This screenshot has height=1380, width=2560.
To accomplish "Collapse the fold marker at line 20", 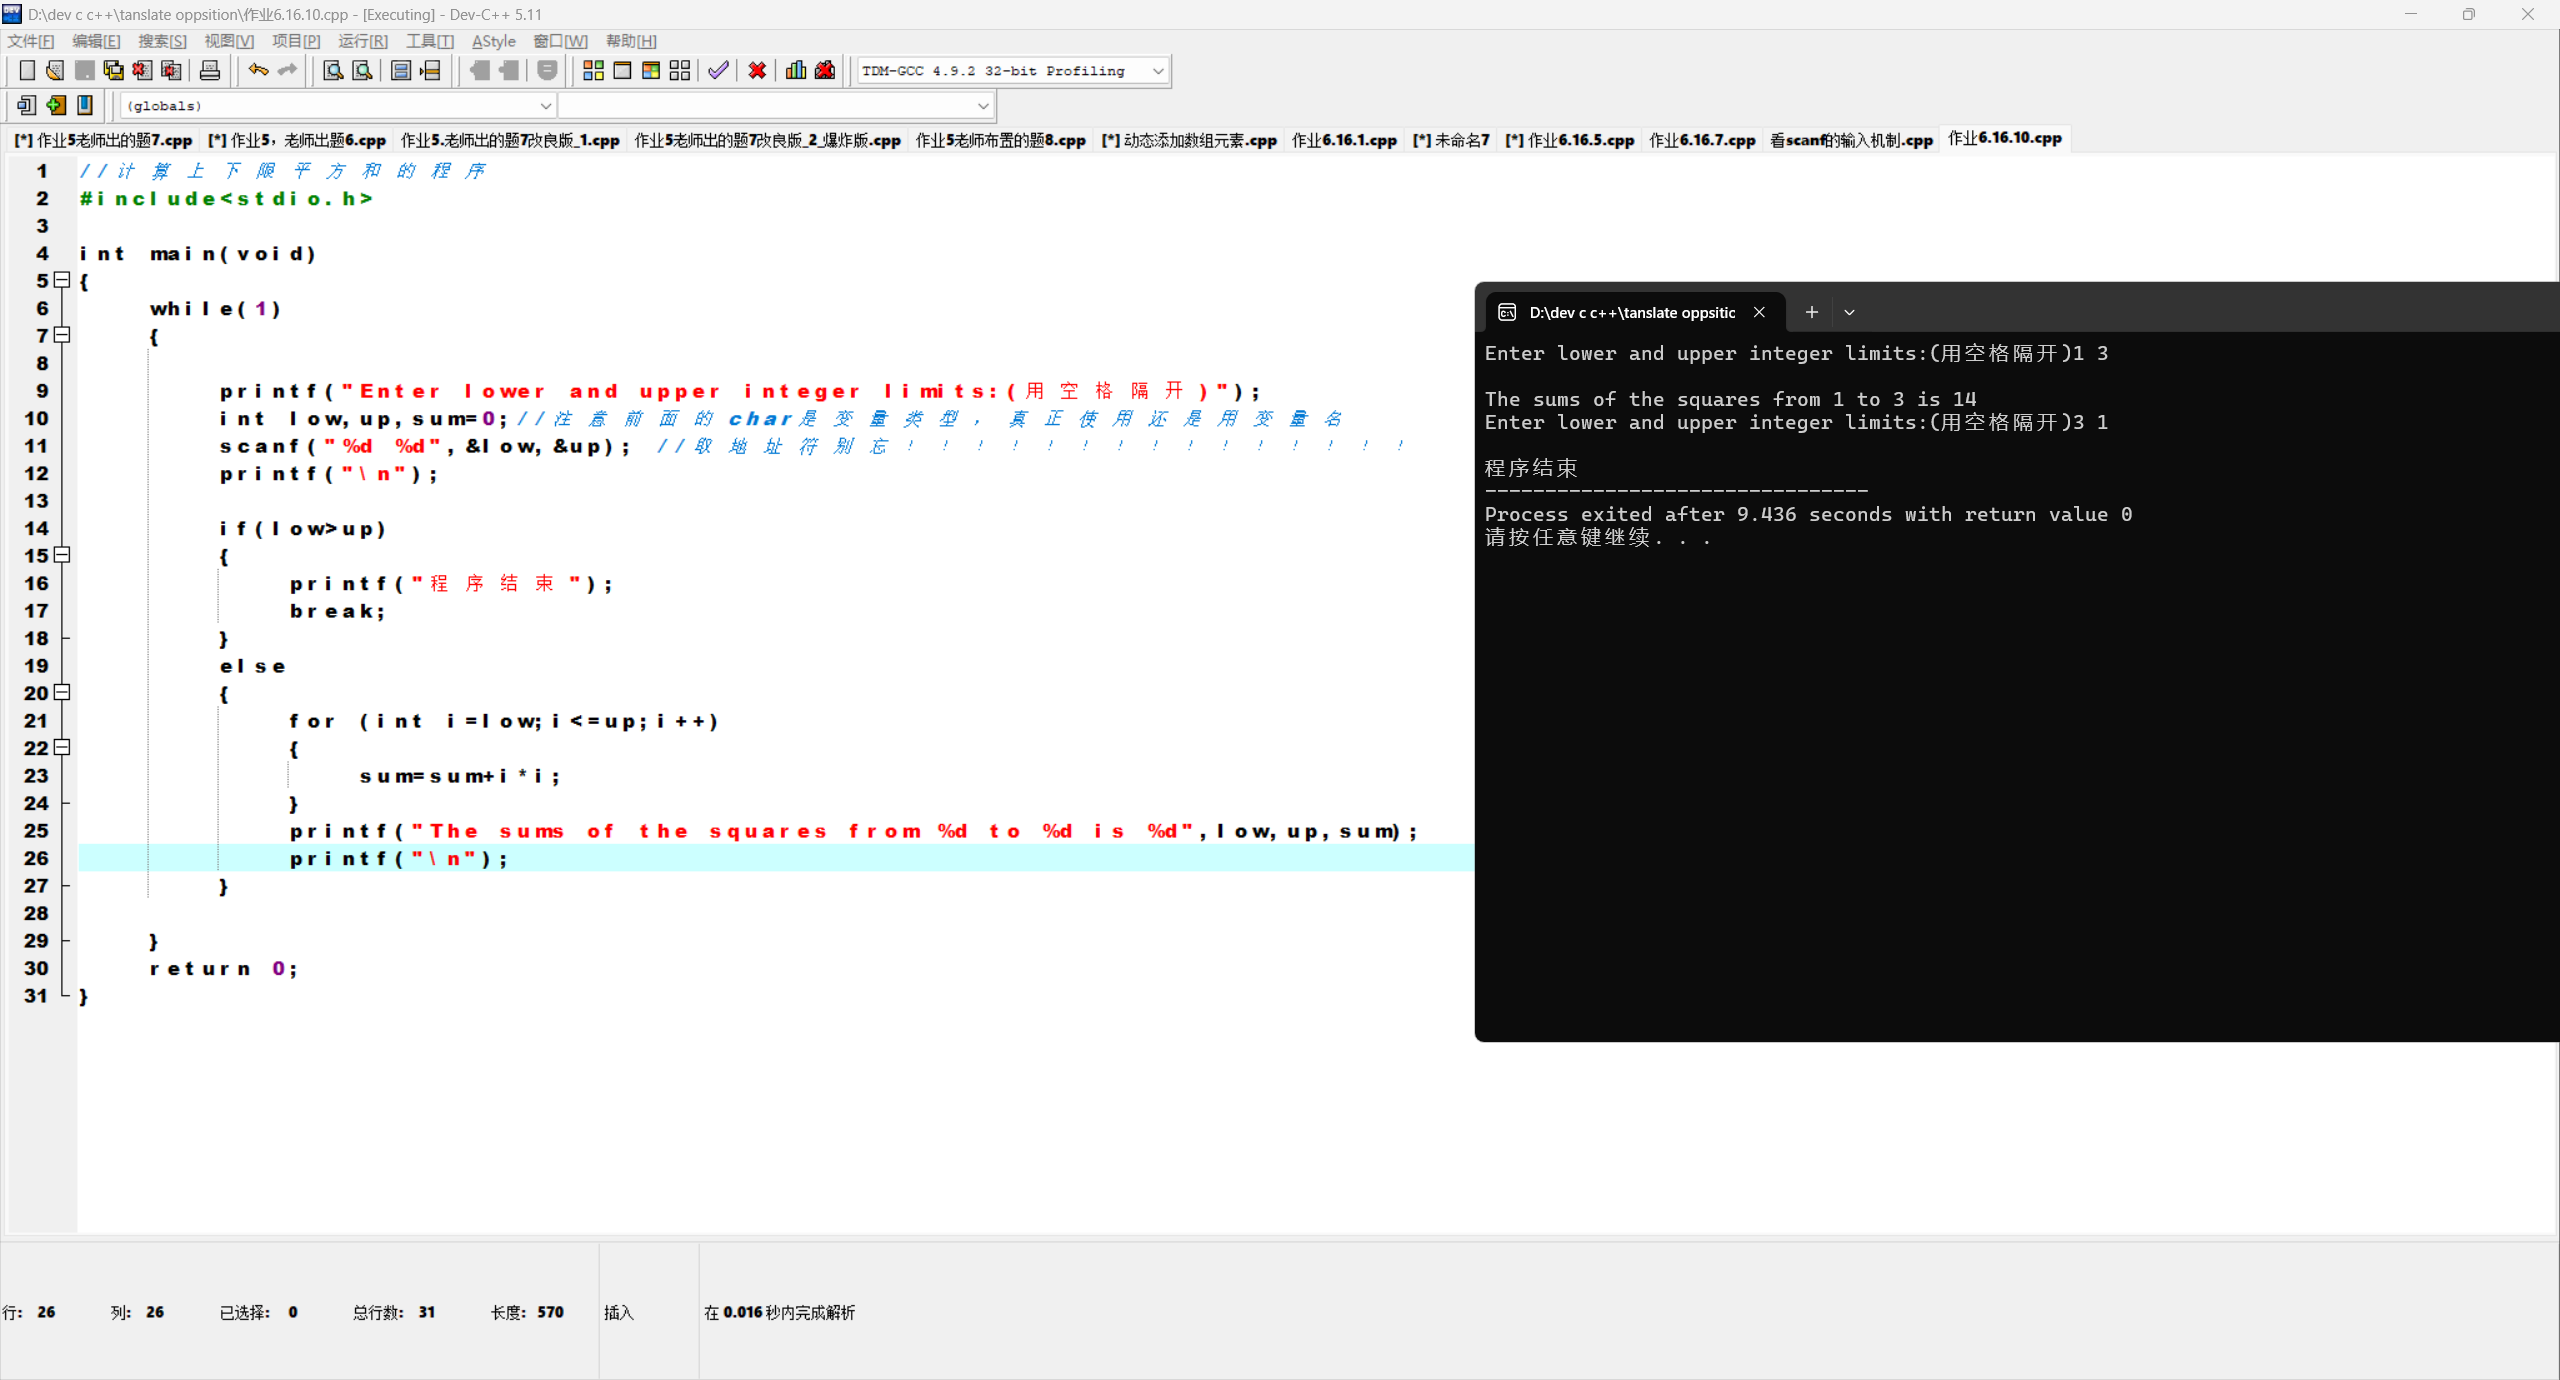I will (x=62, y=692).
